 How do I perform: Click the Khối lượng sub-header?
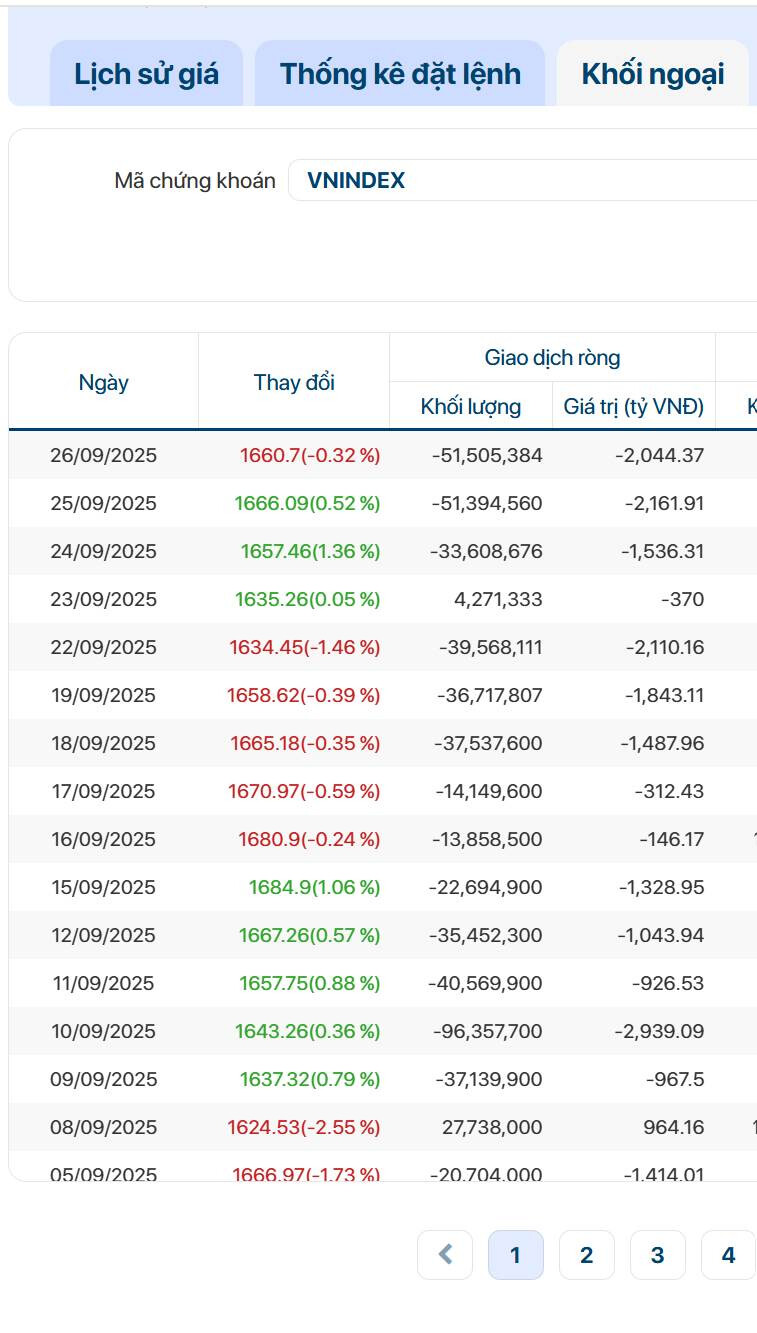click(x=470, y=406)
